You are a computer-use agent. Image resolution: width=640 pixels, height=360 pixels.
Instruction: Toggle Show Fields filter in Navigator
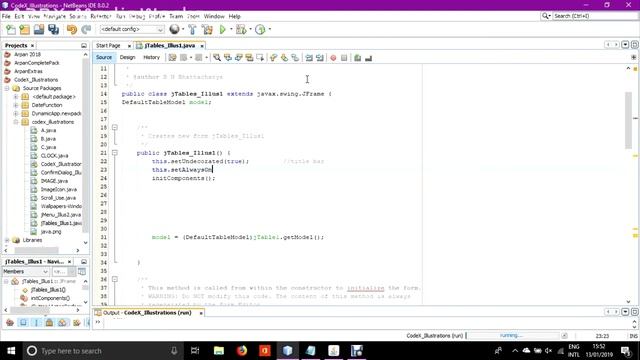(x=23, y=323)
